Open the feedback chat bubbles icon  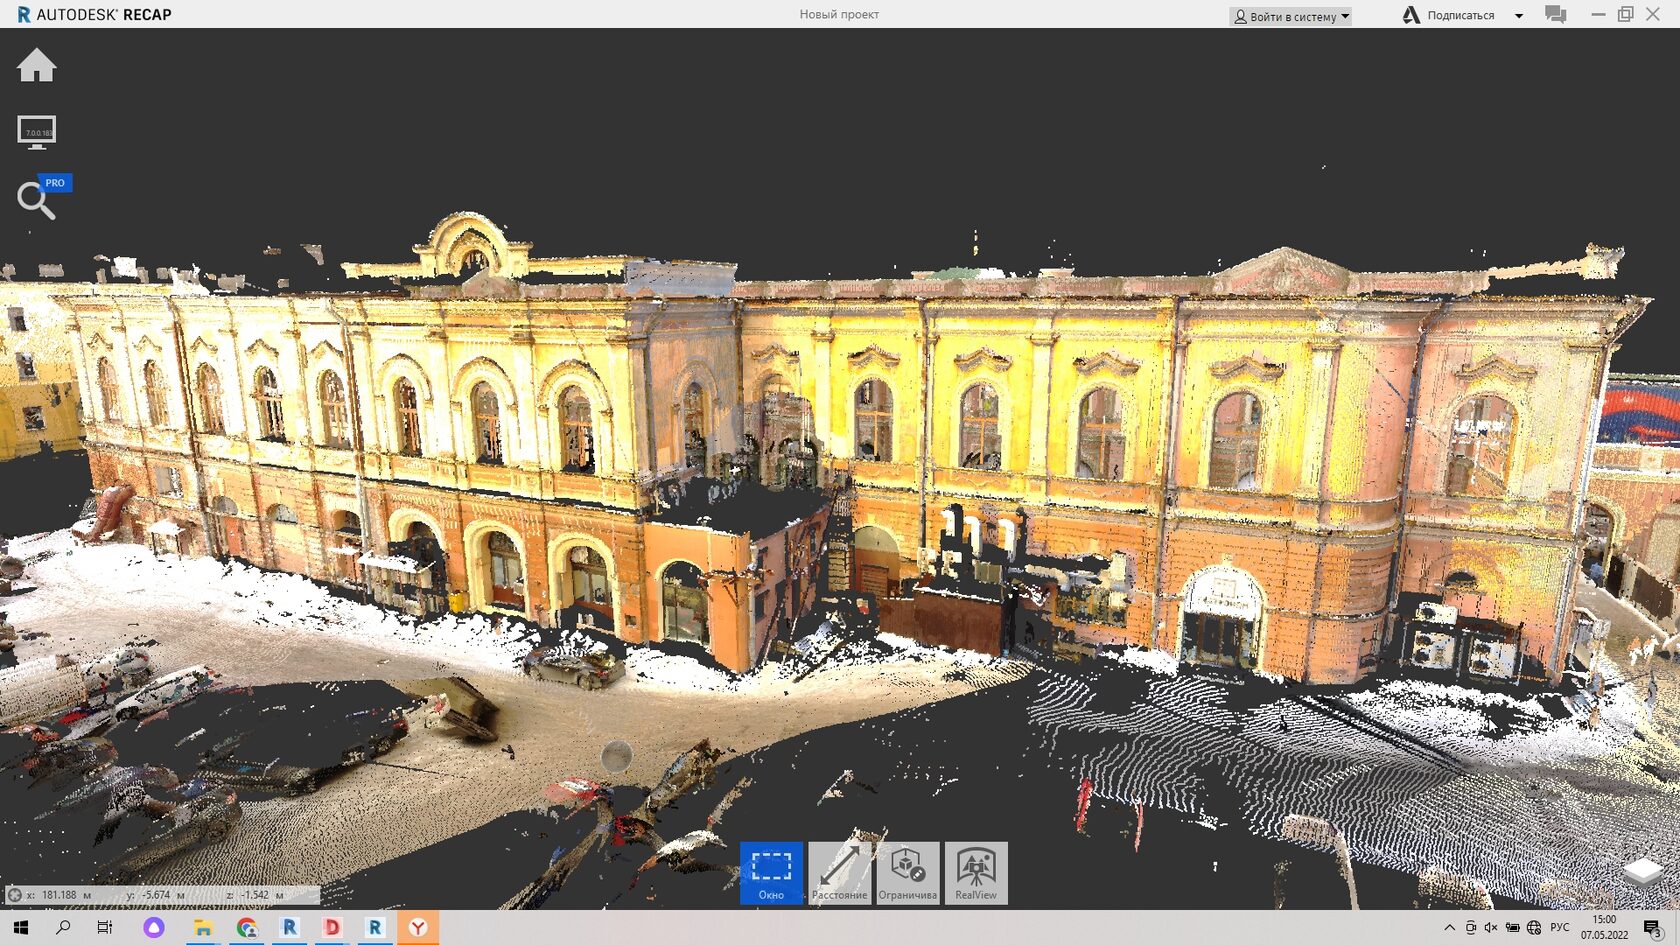(1555, 15)
